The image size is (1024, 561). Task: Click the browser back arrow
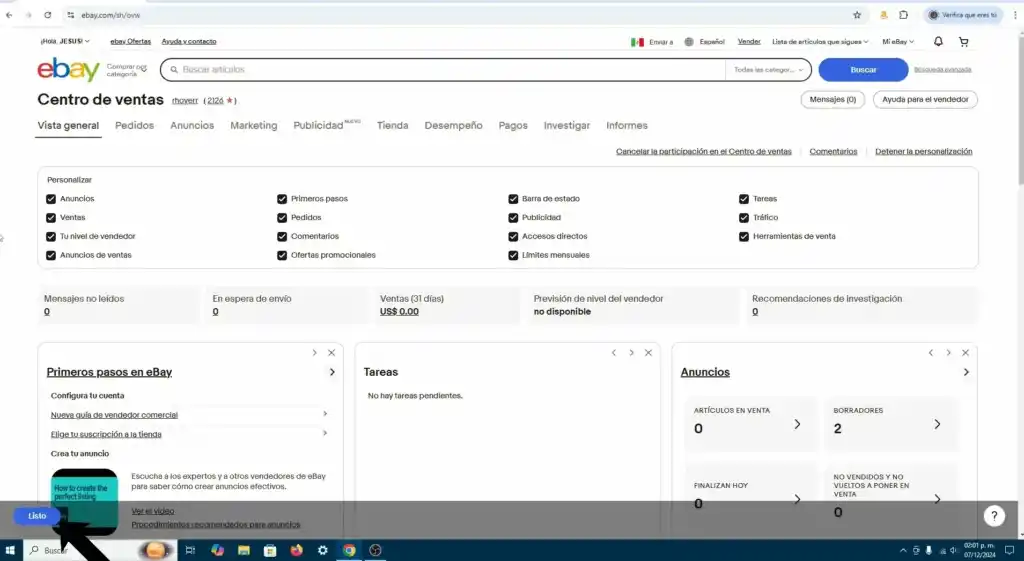pos(9,15)
